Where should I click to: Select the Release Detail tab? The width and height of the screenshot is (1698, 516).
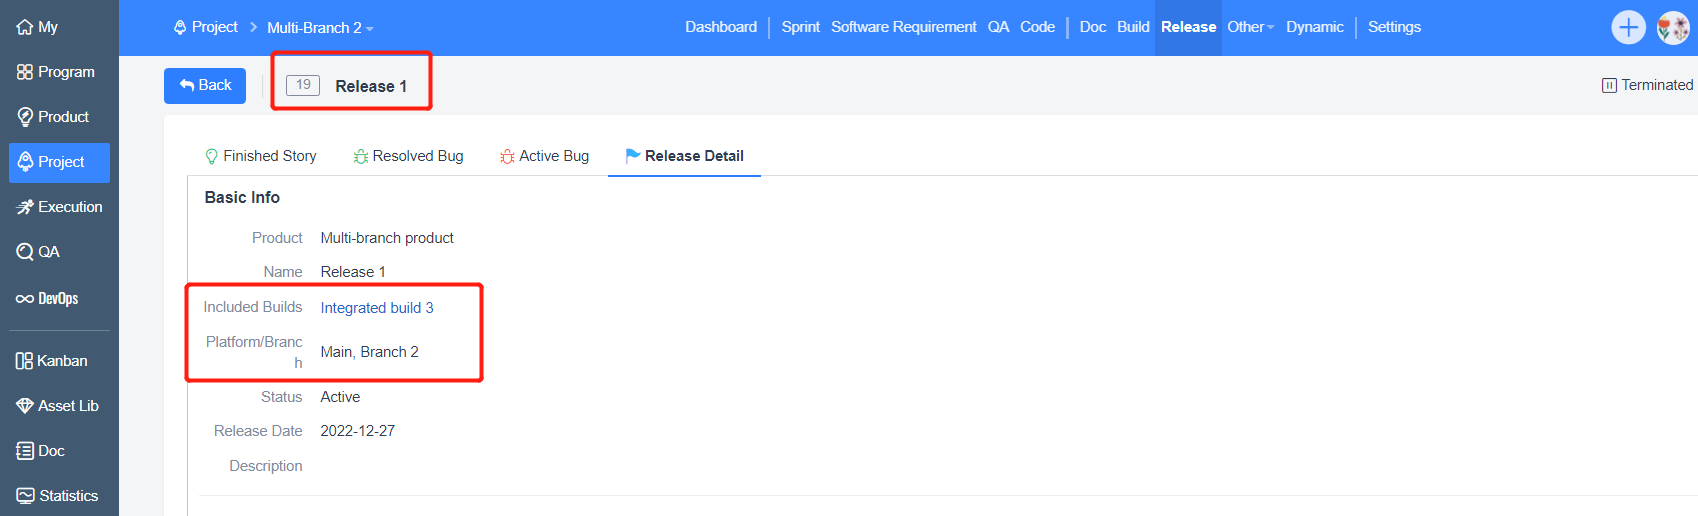click(x=684, y=156)
